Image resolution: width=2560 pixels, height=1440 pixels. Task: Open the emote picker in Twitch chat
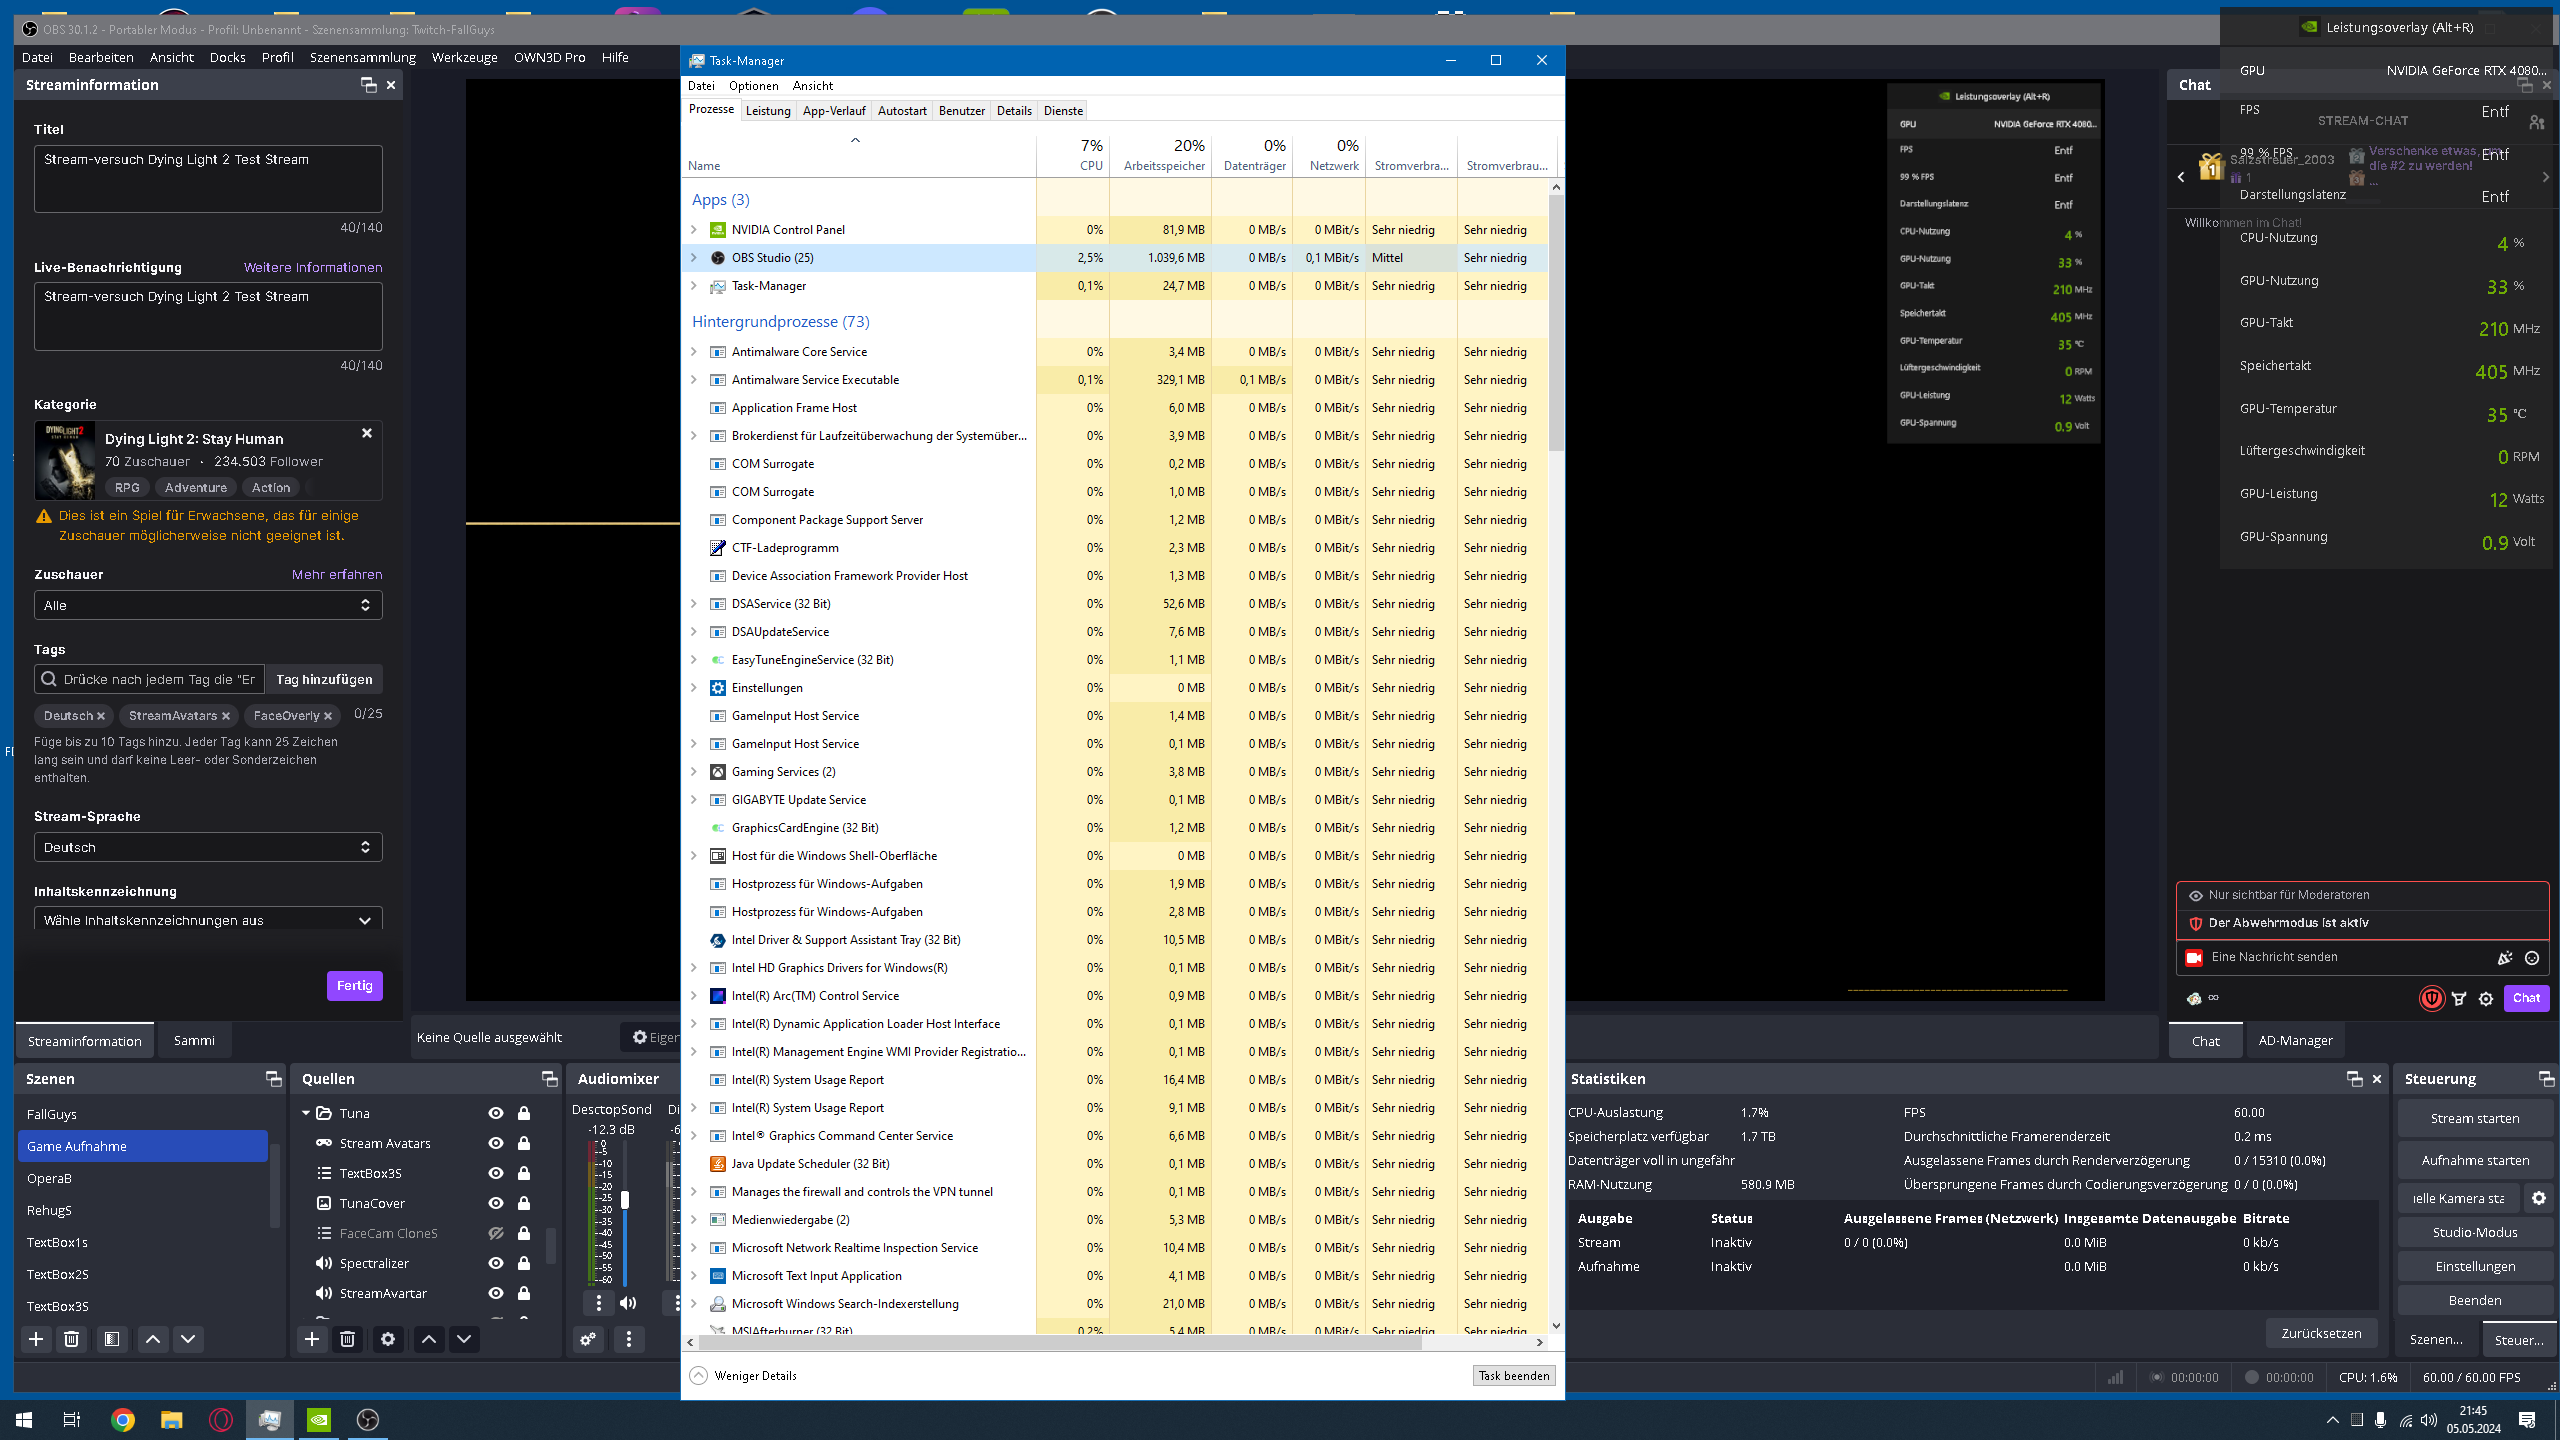(2531, 957)
